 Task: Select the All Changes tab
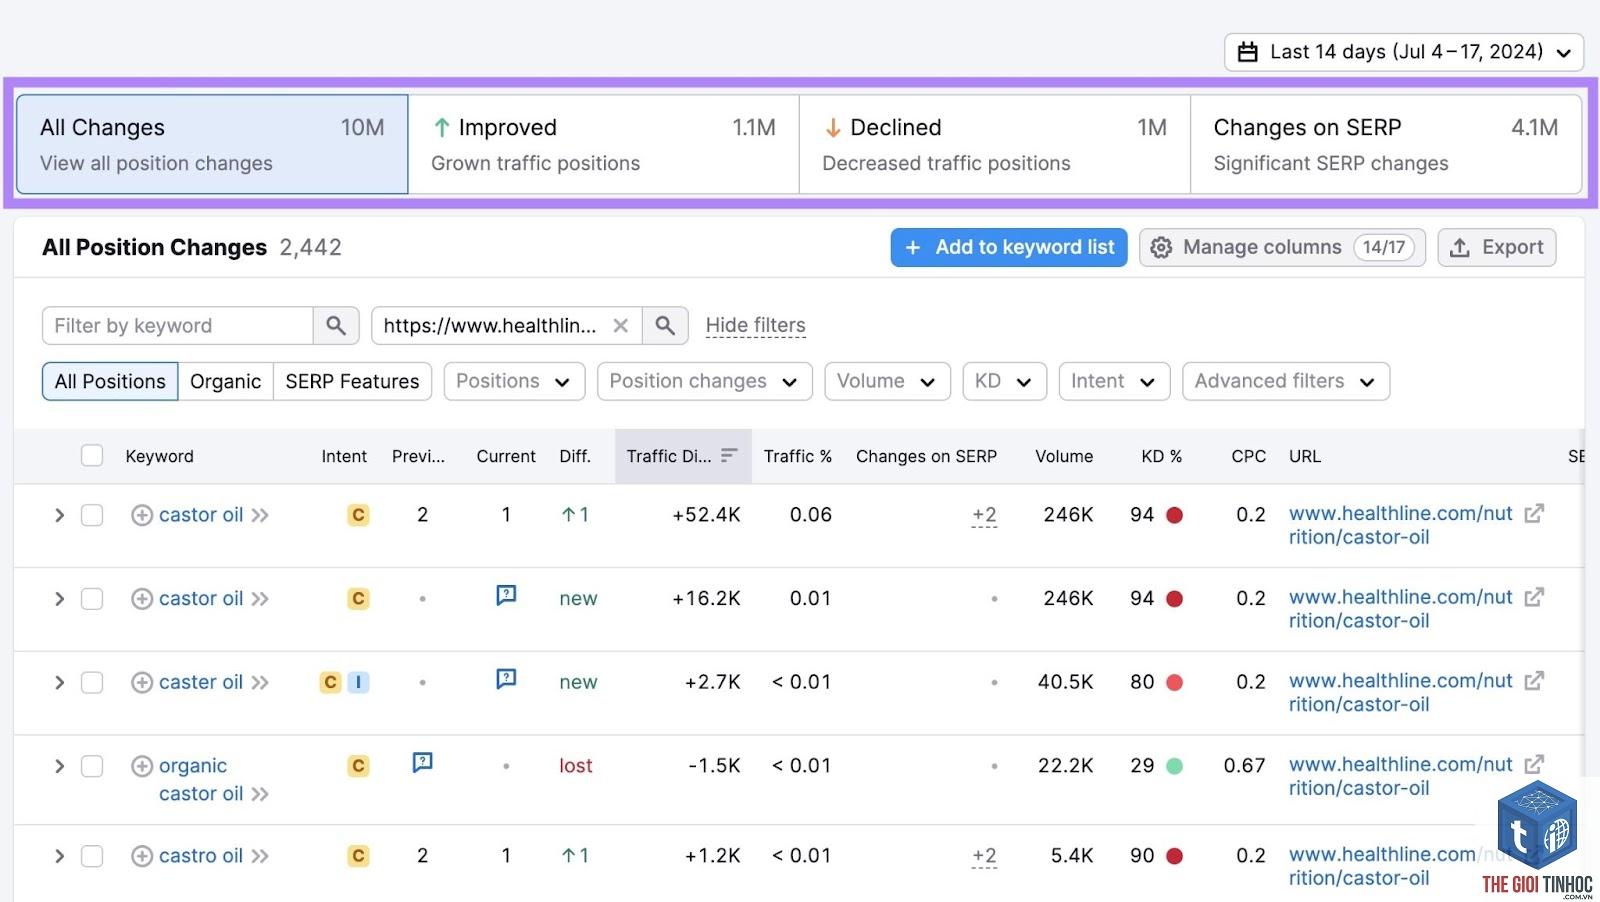[212, 144]
